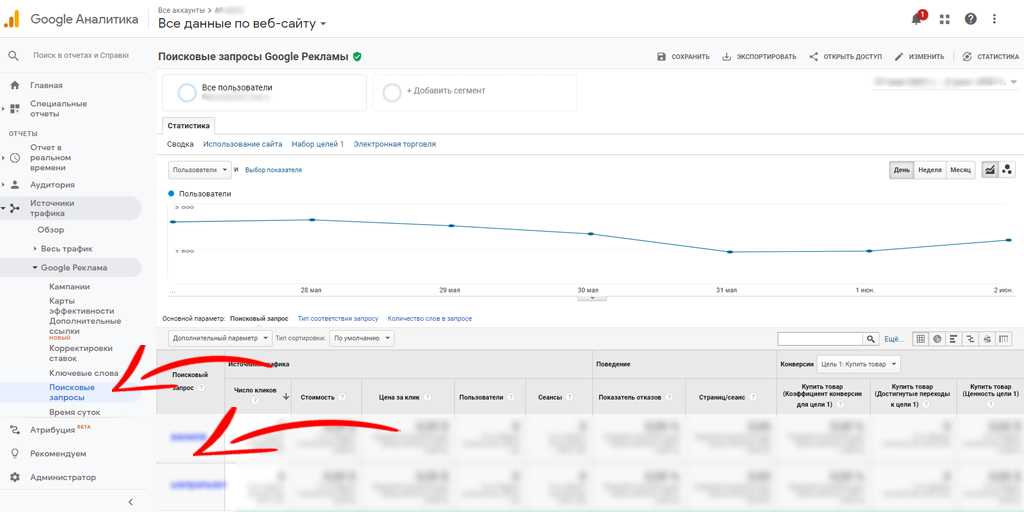
Task: Switch the graph interval to Неделя
Action: coord(930,170)
